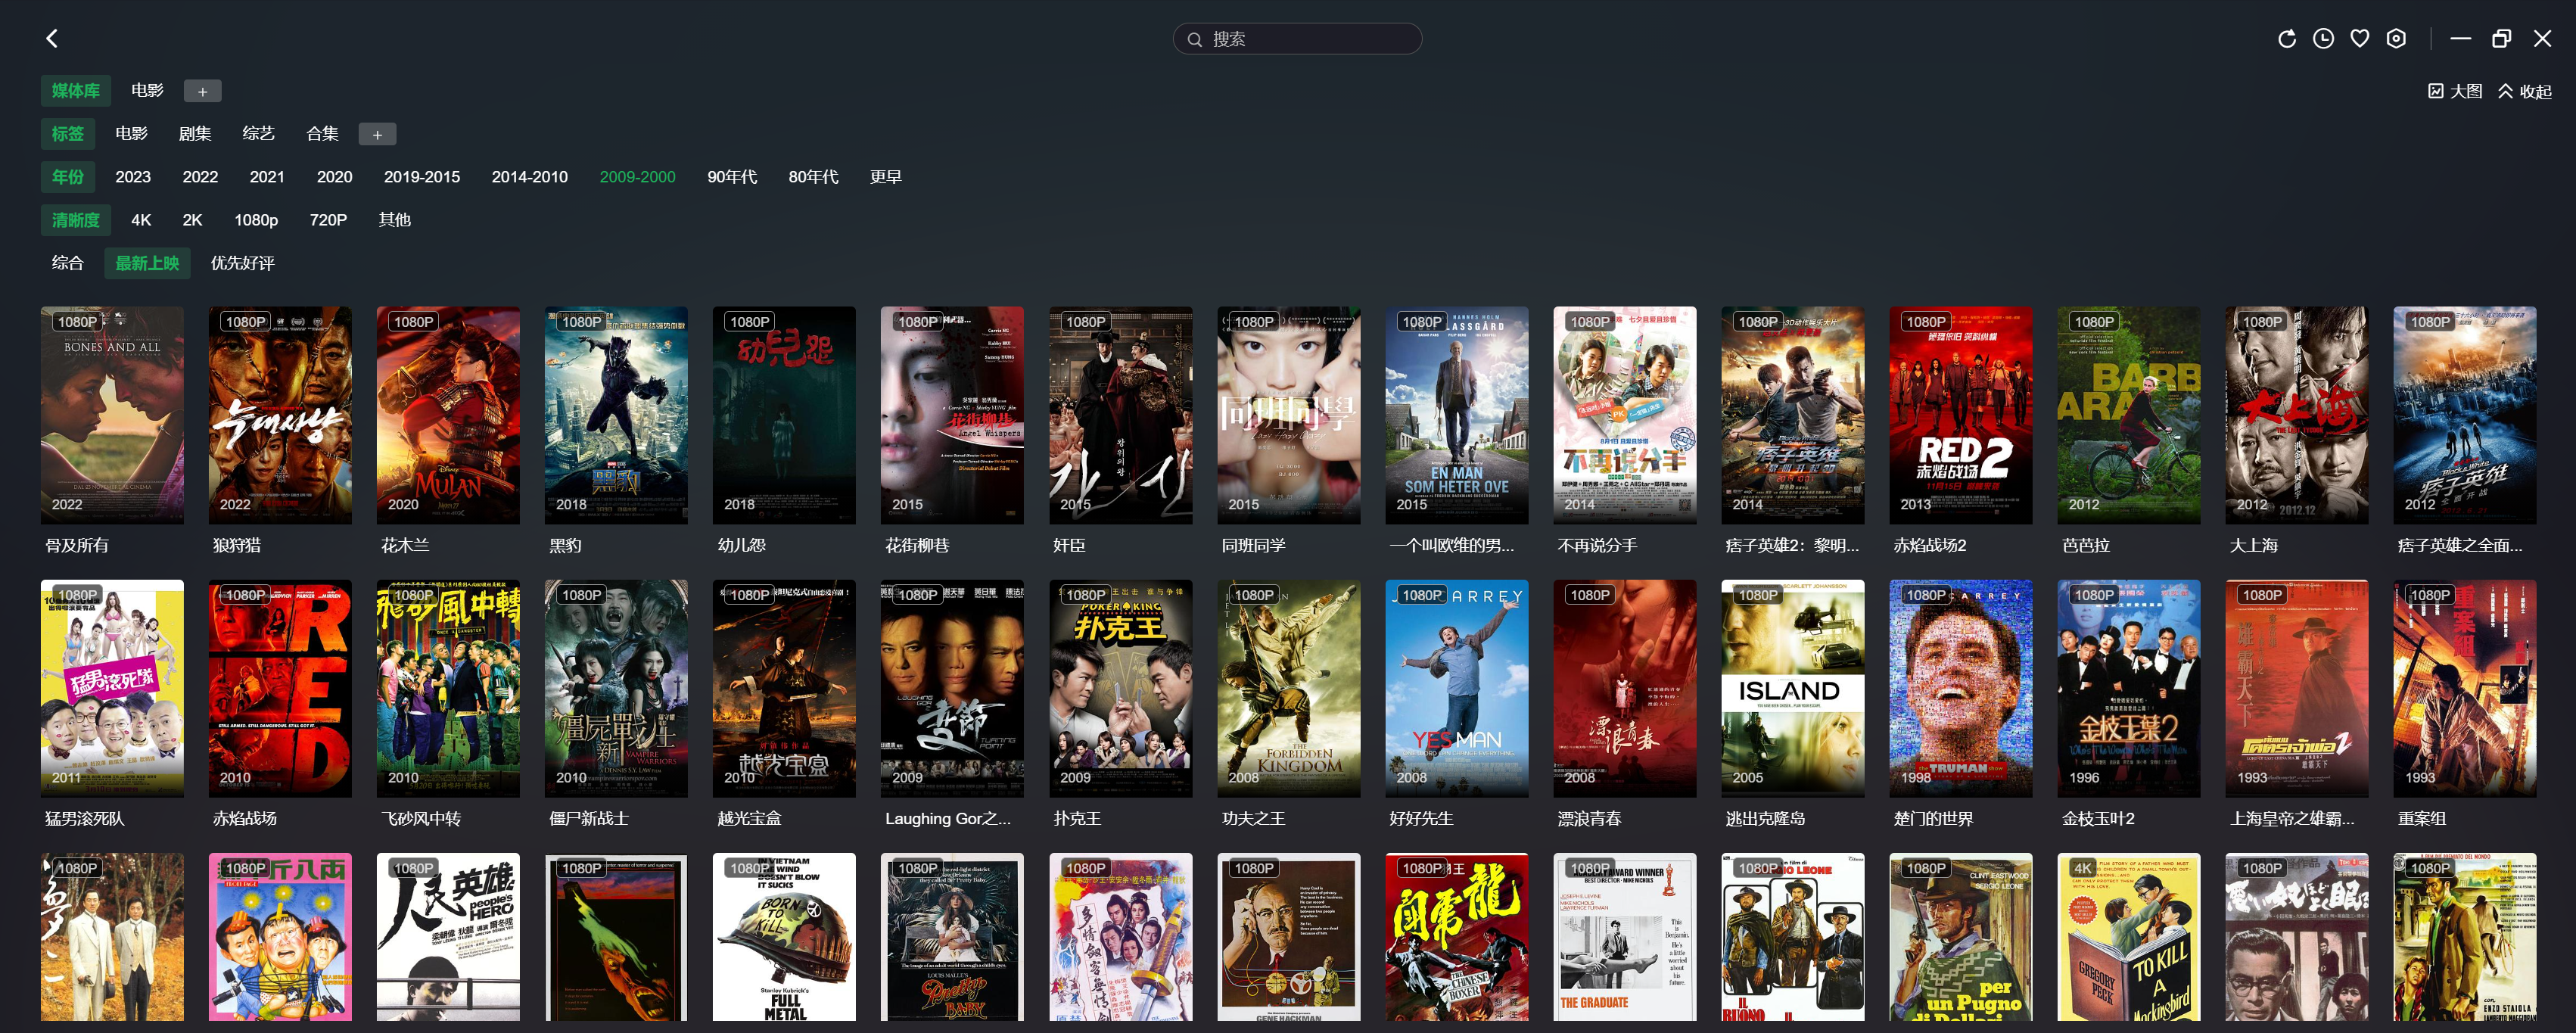Open the 幼儿怨 movie poster

[x=784, y=415]
